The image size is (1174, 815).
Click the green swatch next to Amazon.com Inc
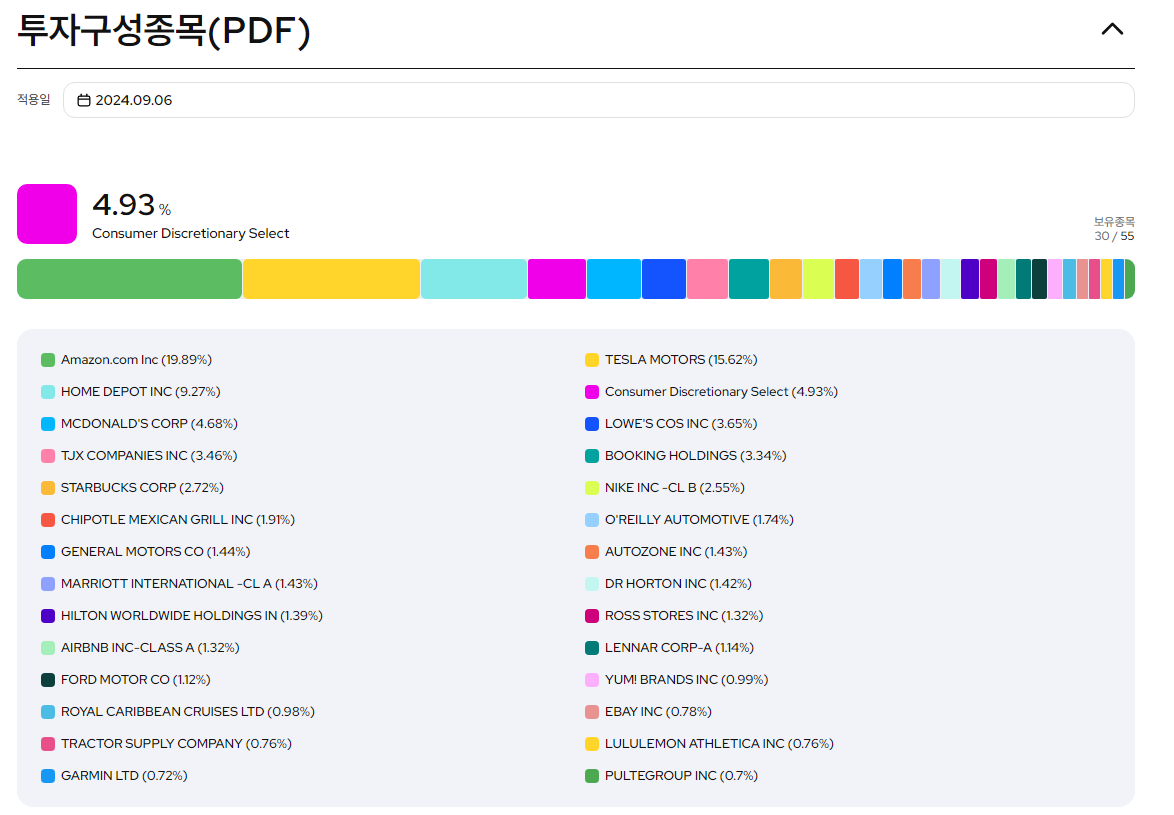click(48, 360)
